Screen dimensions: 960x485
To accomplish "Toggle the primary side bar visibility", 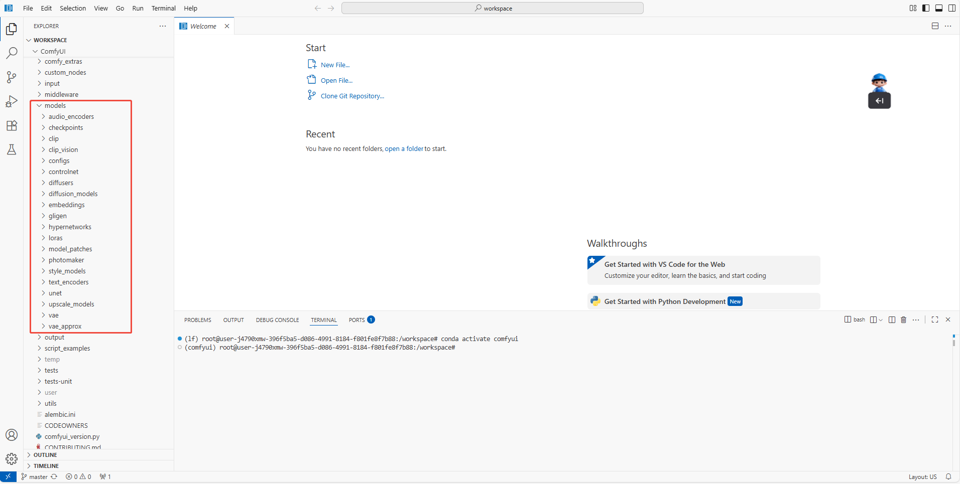I will 926,8.
